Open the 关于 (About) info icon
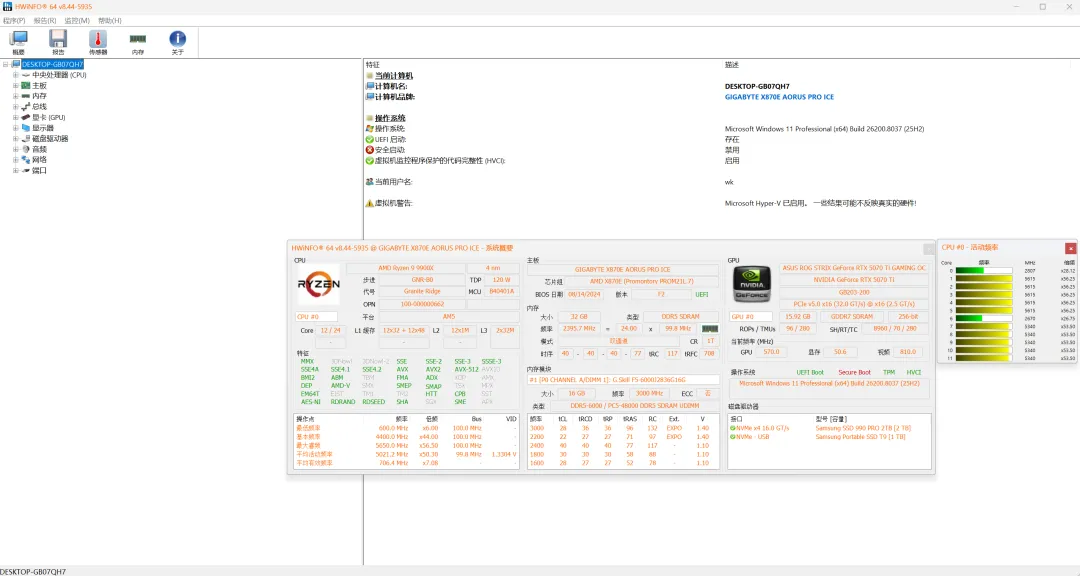The image size is (1080, 576). (x=178, y=39)
